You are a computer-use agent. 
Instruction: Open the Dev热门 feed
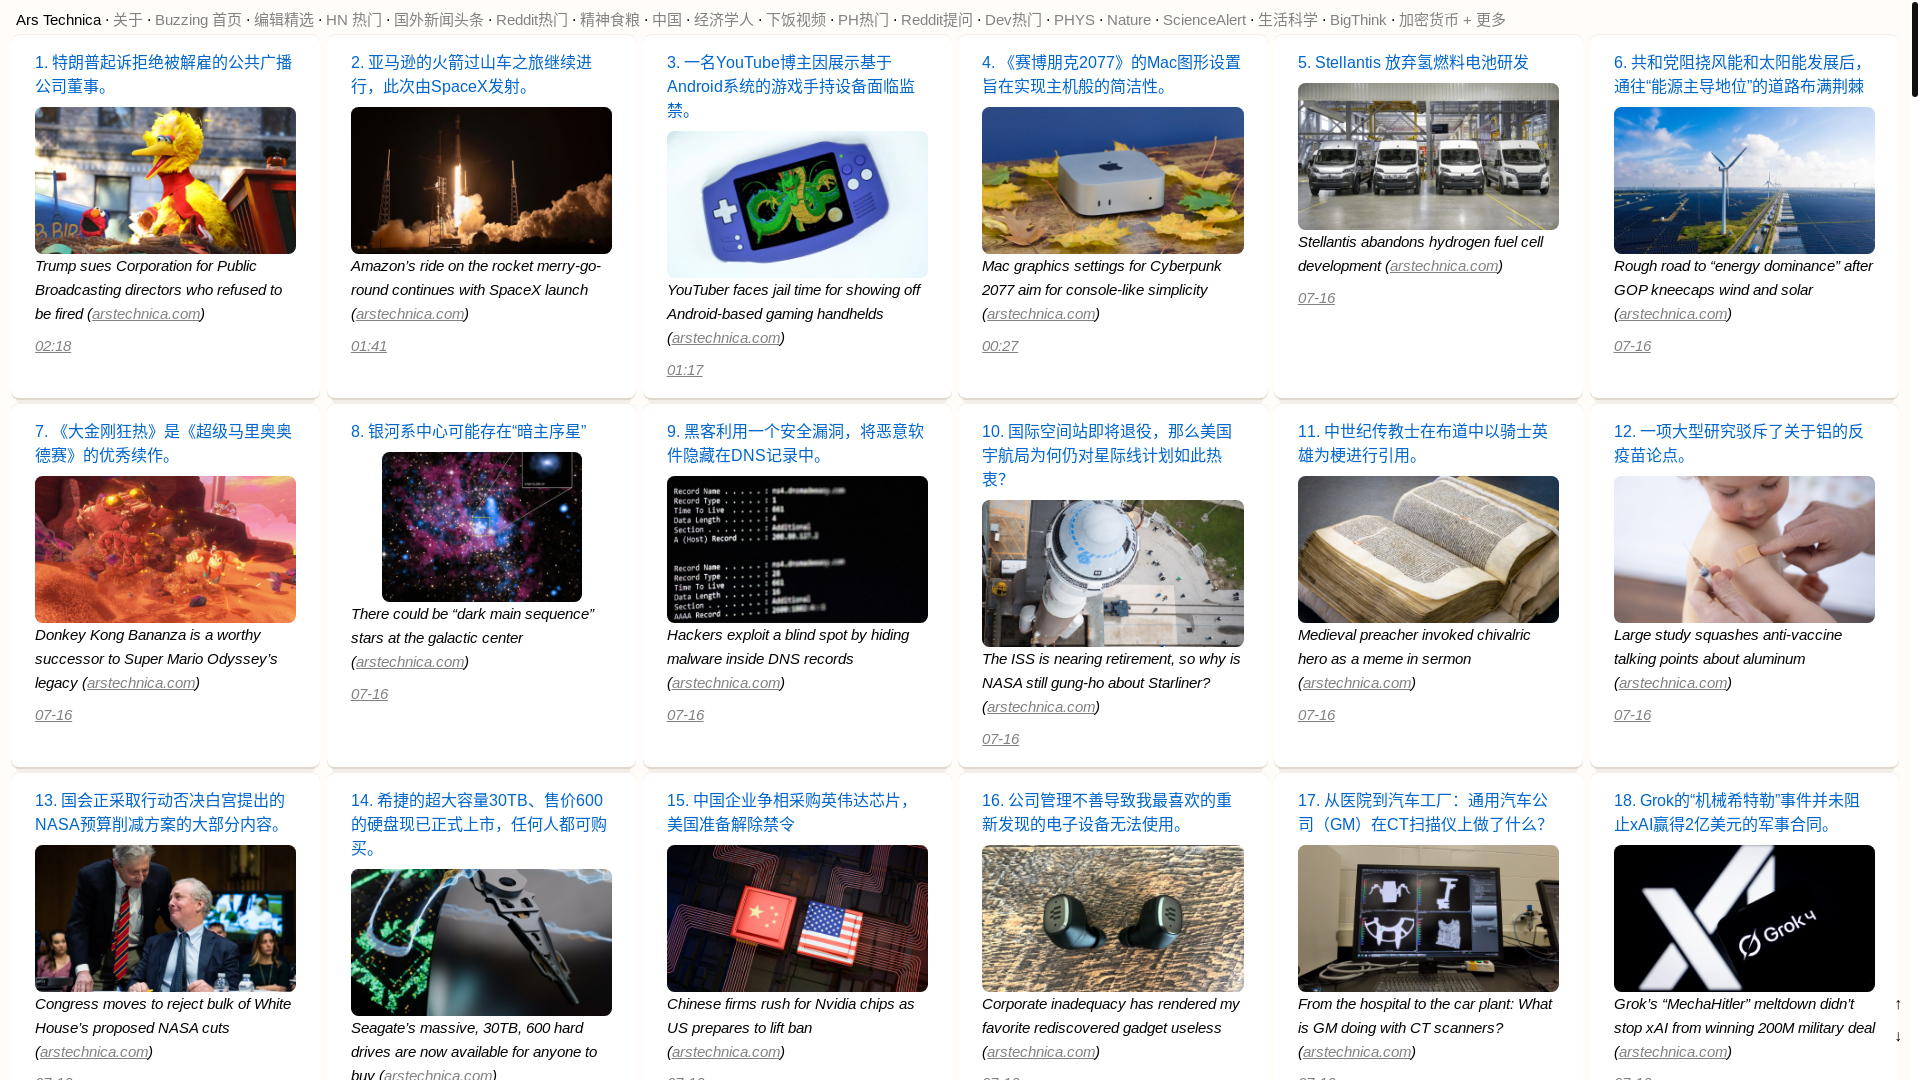1013,19
